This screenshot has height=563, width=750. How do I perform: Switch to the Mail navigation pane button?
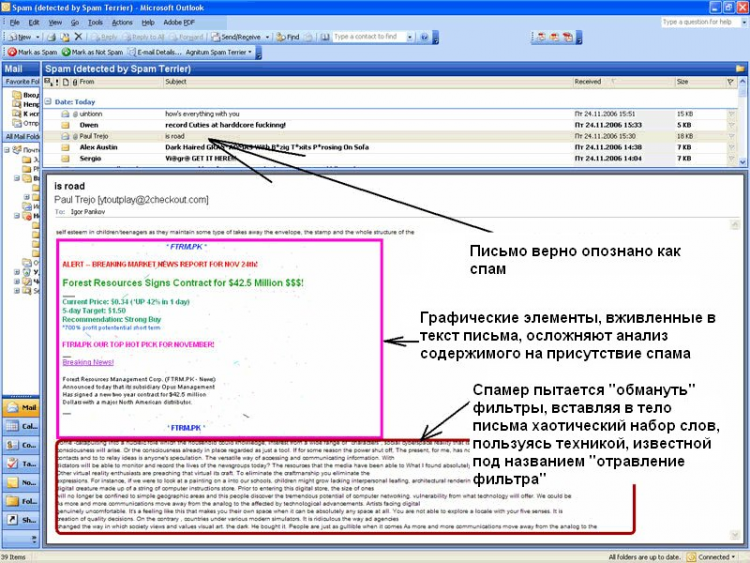pyautogui.click(x=22, y=408)
